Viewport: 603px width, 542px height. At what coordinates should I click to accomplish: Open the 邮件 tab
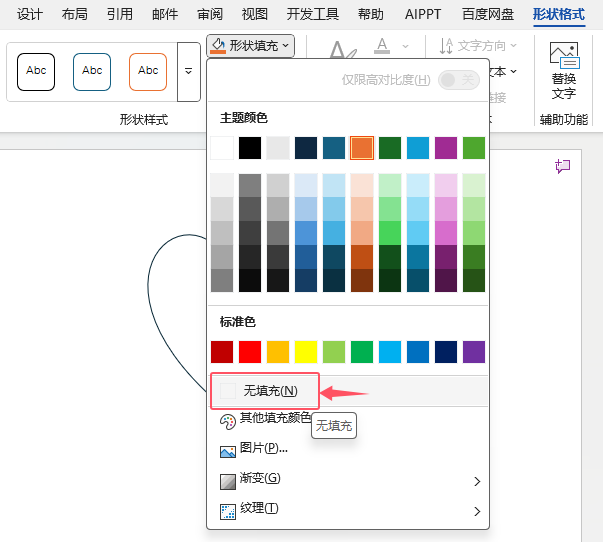(165, 14)
